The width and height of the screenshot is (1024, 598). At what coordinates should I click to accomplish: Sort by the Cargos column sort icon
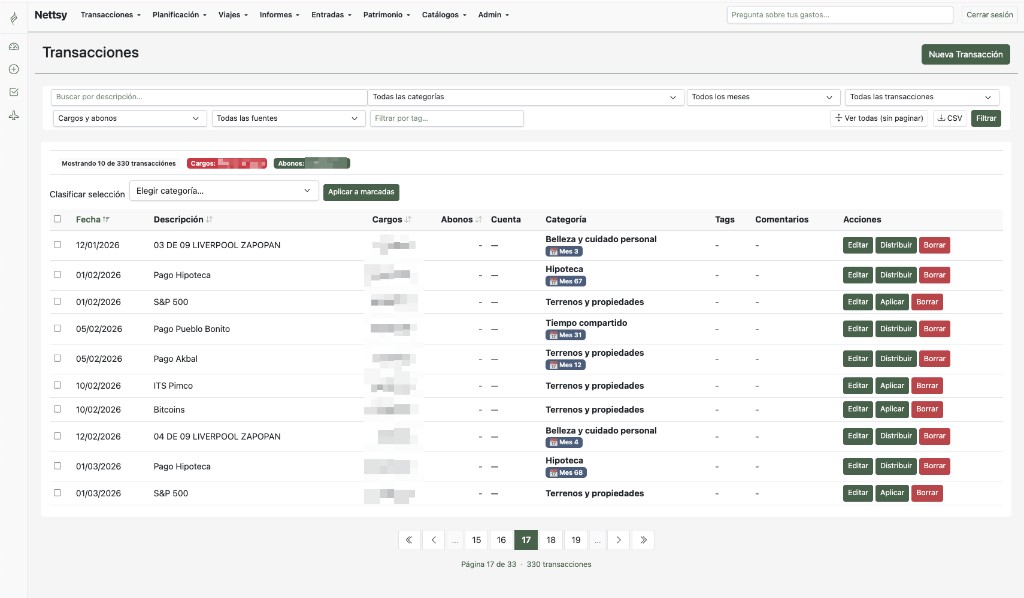coord(408,219)
